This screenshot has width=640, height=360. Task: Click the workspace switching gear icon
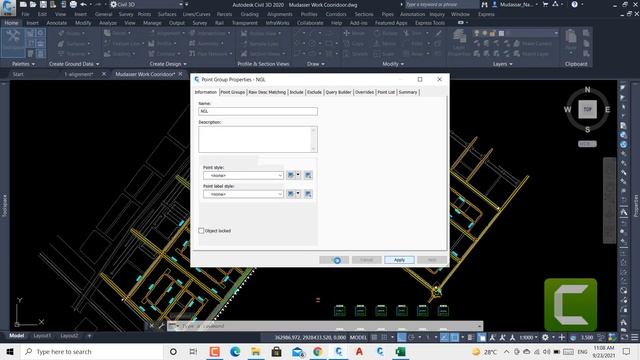[545, 338]
